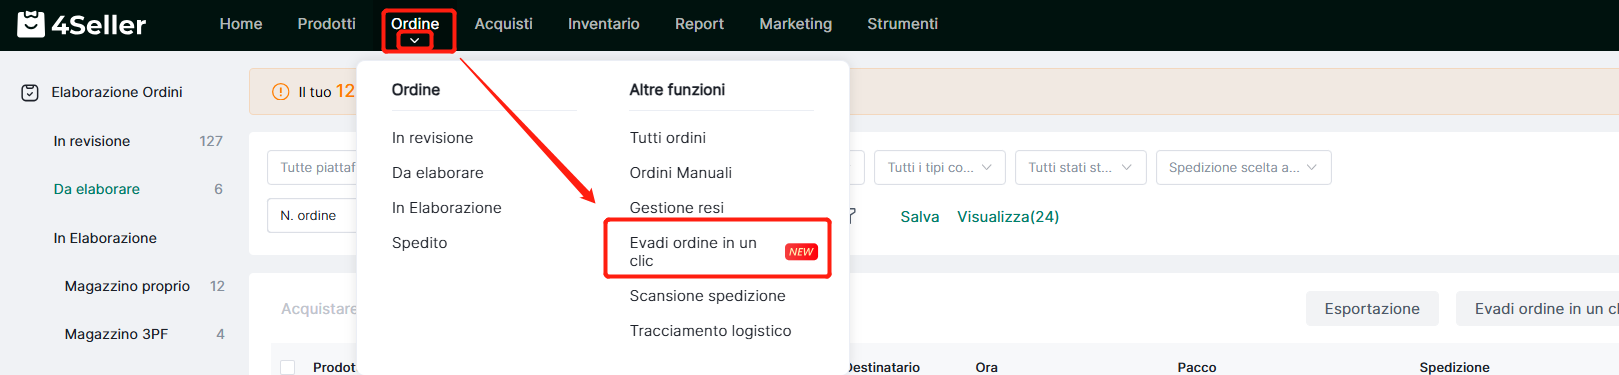Screen dimensions: 1619x375
Task: Click the 4Seller logo icon
Action: tap(31, 24)
